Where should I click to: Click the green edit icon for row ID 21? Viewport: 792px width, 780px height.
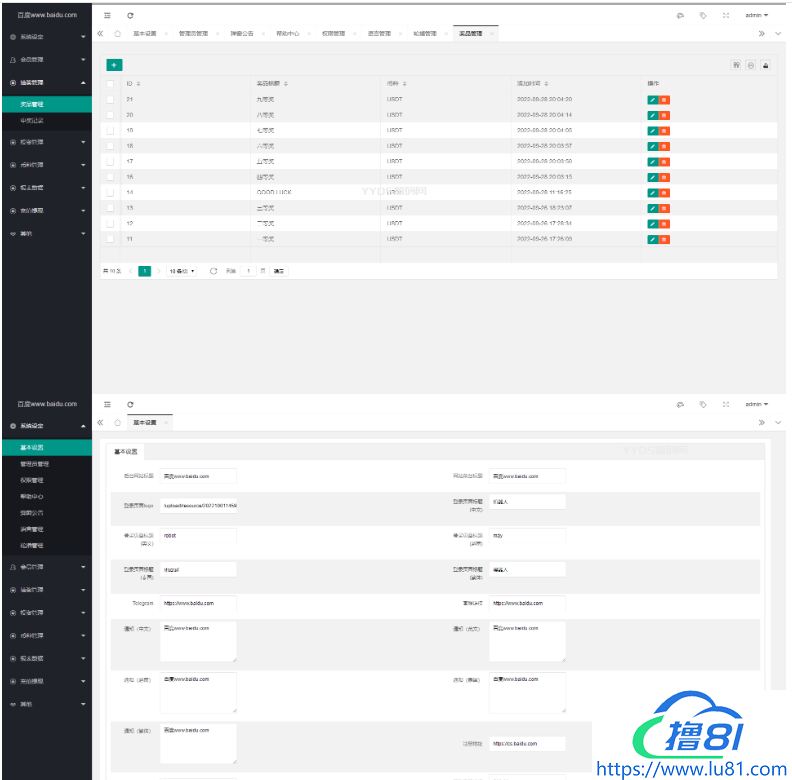click(652, 100)
